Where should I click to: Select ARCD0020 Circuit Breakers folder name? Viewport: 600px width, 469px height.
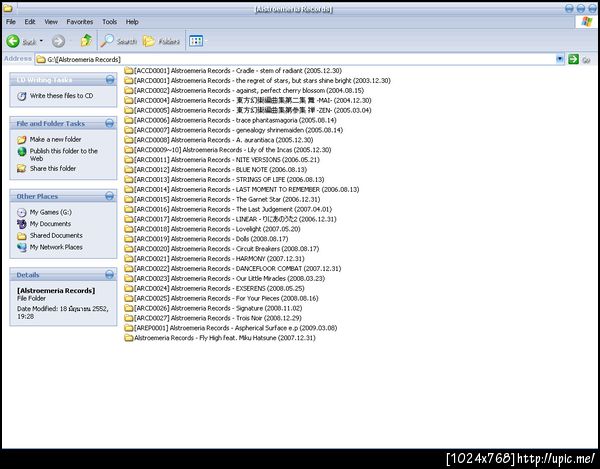click(227, 249)
